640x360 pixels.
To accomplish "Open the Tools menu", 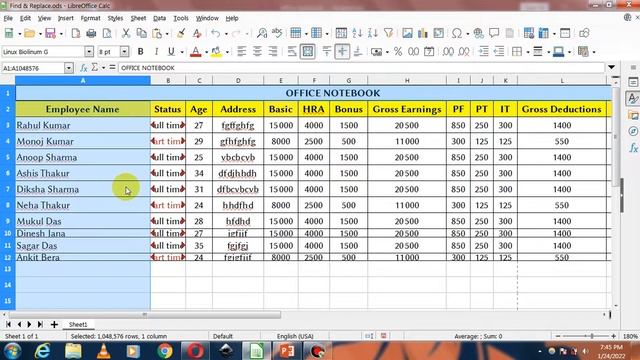I will [181, 18].
